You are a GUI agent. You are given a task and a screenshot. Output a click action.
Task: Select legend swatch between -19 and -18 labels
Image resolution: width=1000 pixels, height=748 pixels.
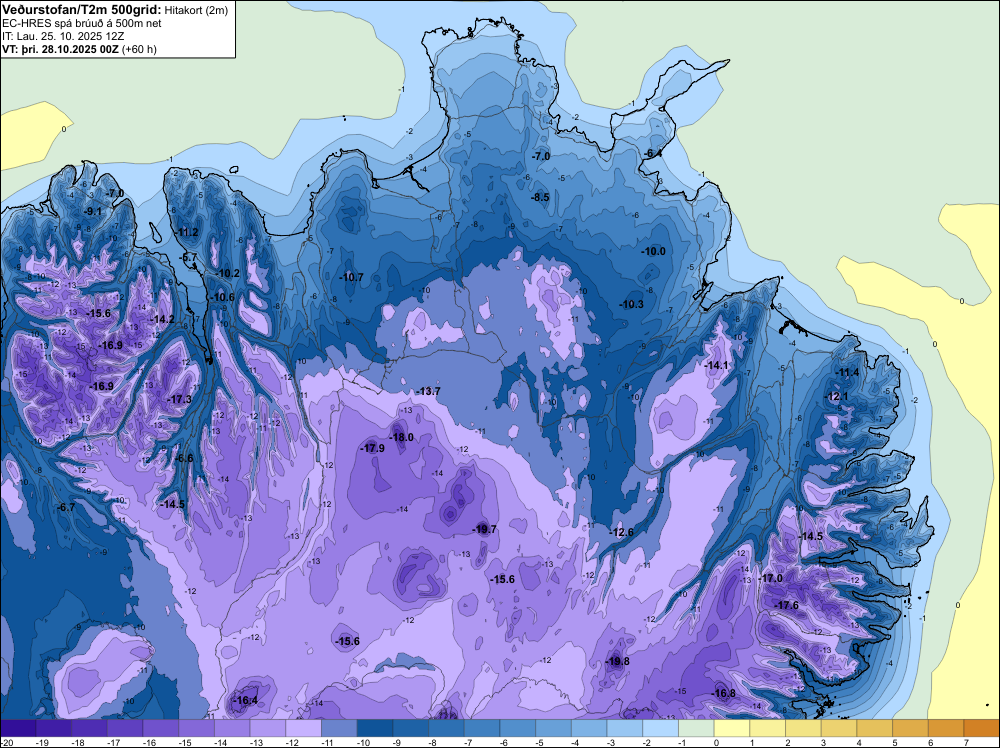[x=54, y=728]
